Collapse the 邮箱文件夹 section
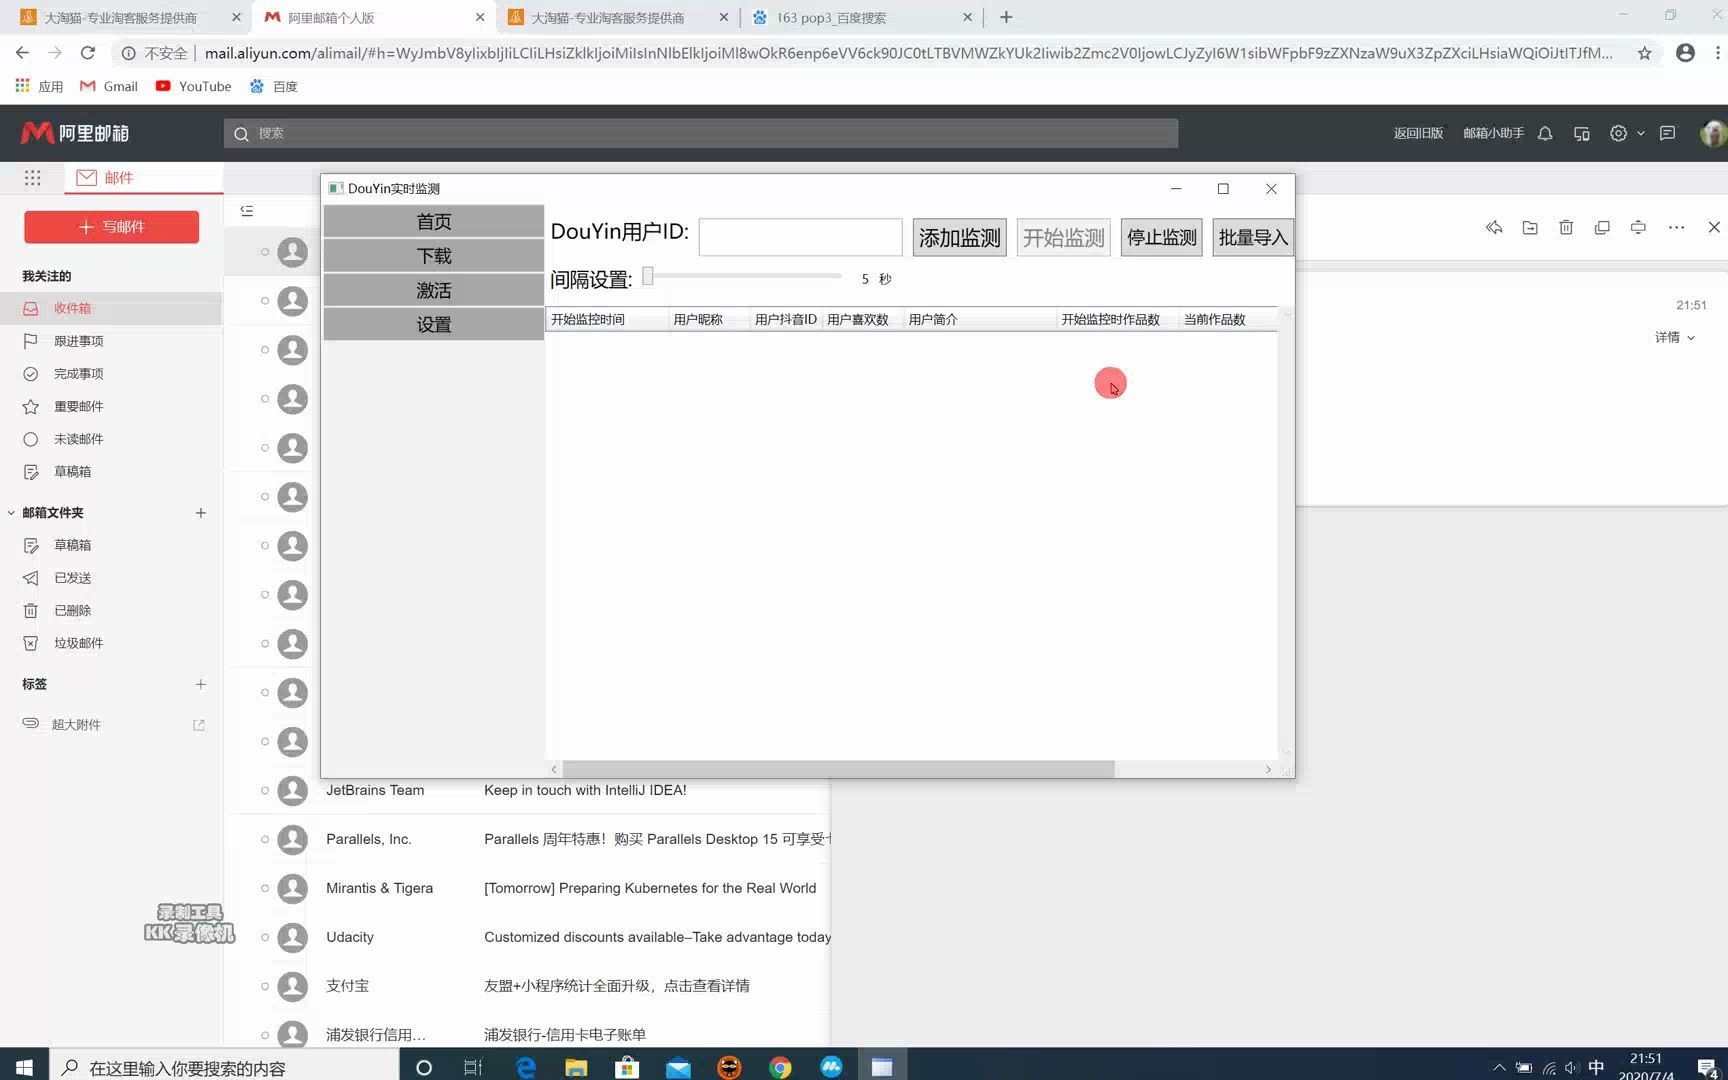Image resolution: width=1728 pixels, height=1080 pixels. [11, 513]
